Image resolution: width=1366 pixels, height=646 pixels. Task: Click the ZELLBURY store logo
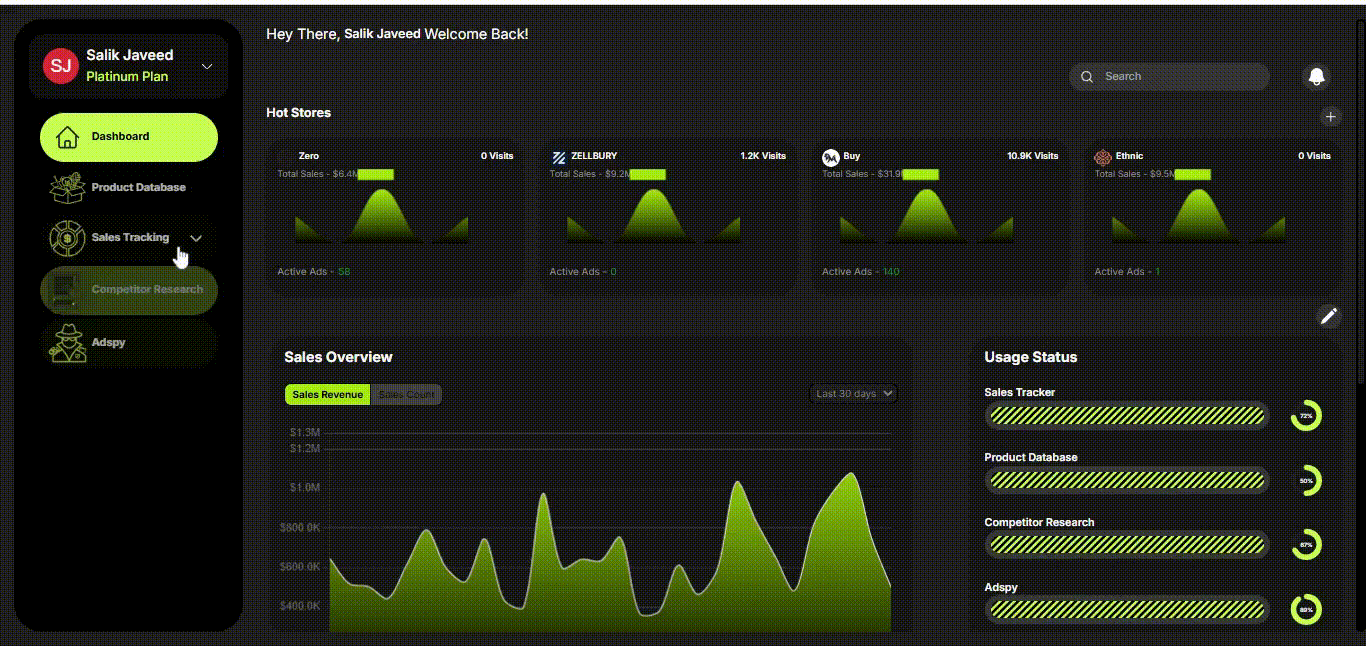coord(559,157)
